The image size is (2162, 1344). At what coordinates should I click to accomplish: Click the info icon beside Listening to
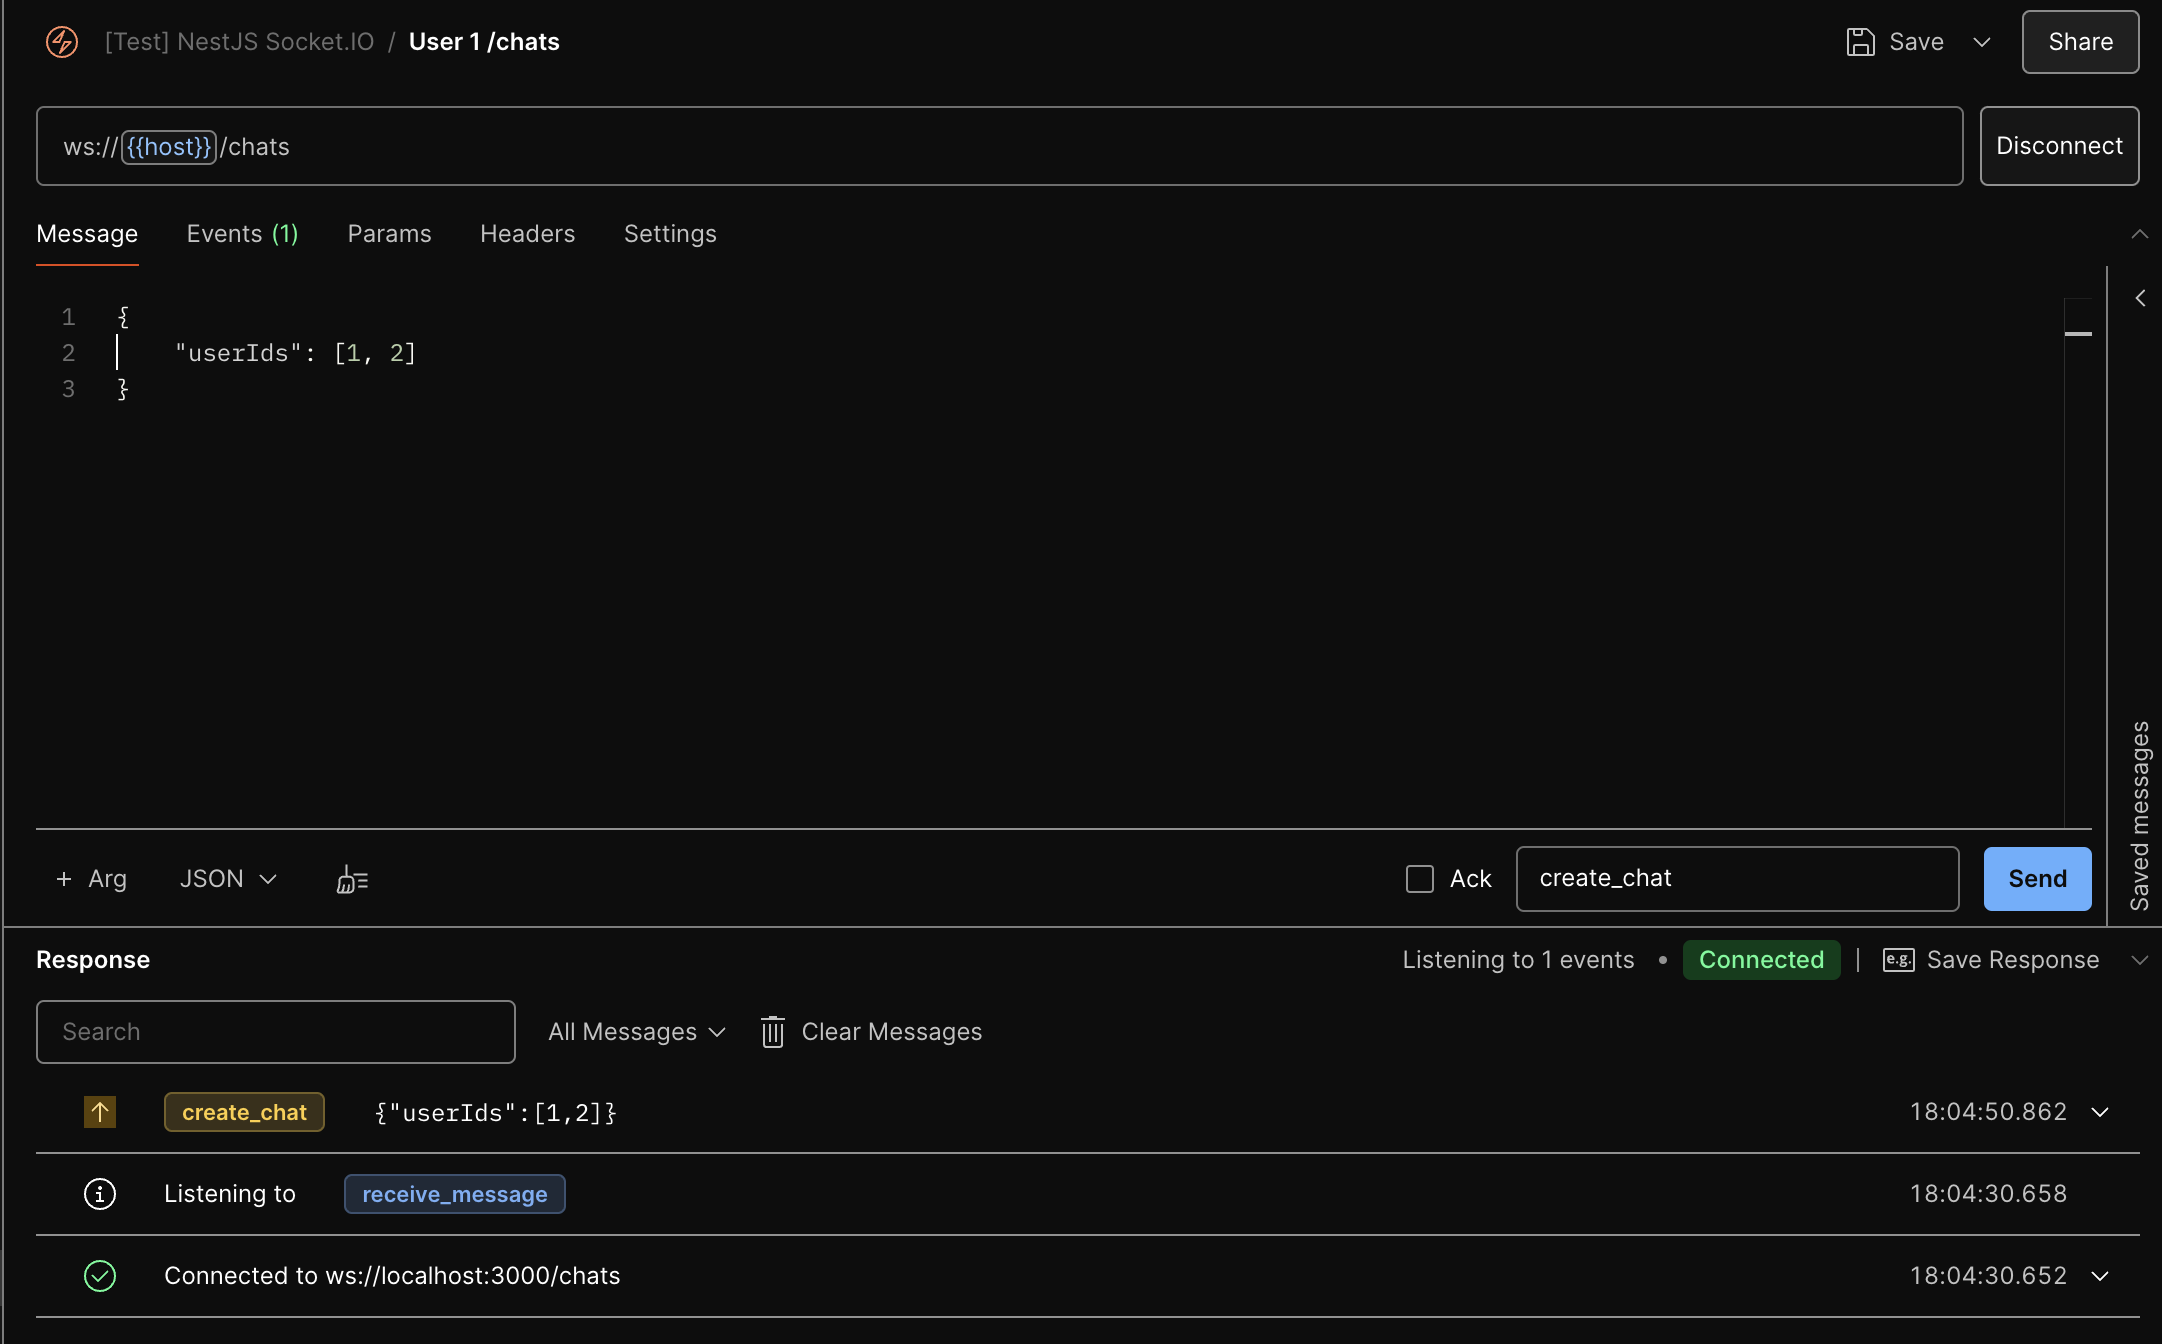tap(100, 1194)
